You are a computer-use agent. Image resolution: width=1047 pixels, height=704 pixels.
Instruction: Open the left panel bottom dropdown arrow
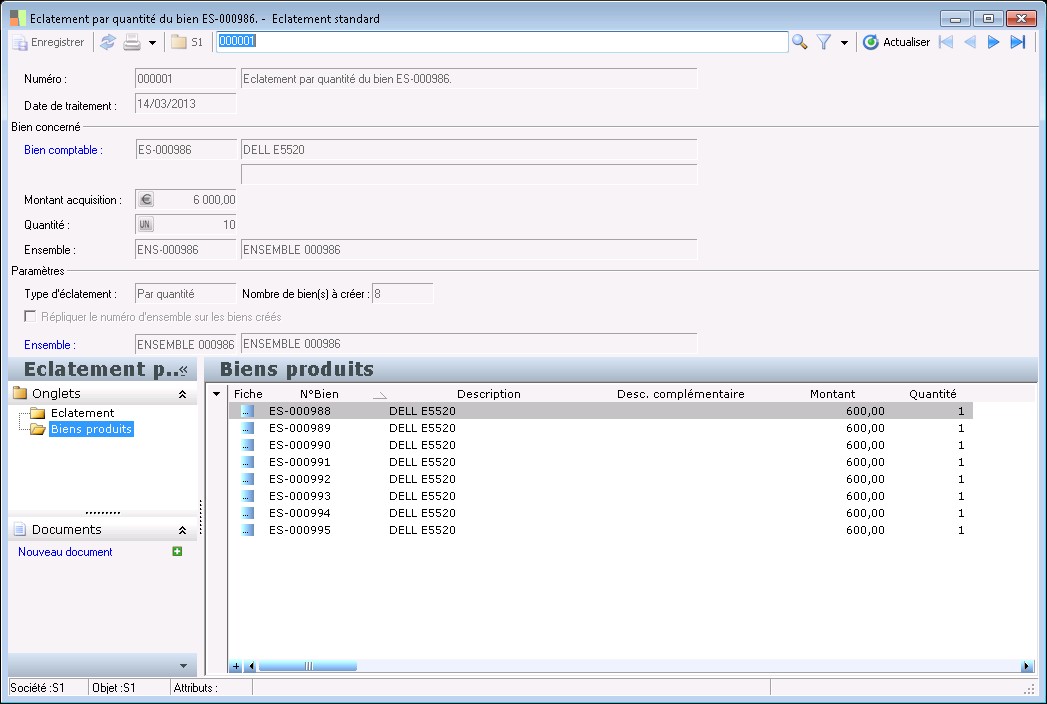tap(184, 665)
